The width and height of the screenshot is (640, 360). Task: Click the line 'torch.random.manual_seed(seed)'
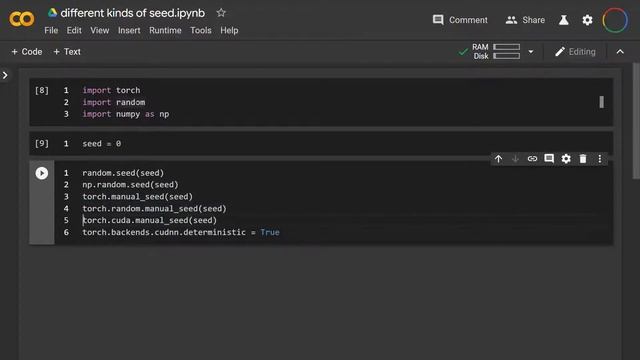pos(154,209)
